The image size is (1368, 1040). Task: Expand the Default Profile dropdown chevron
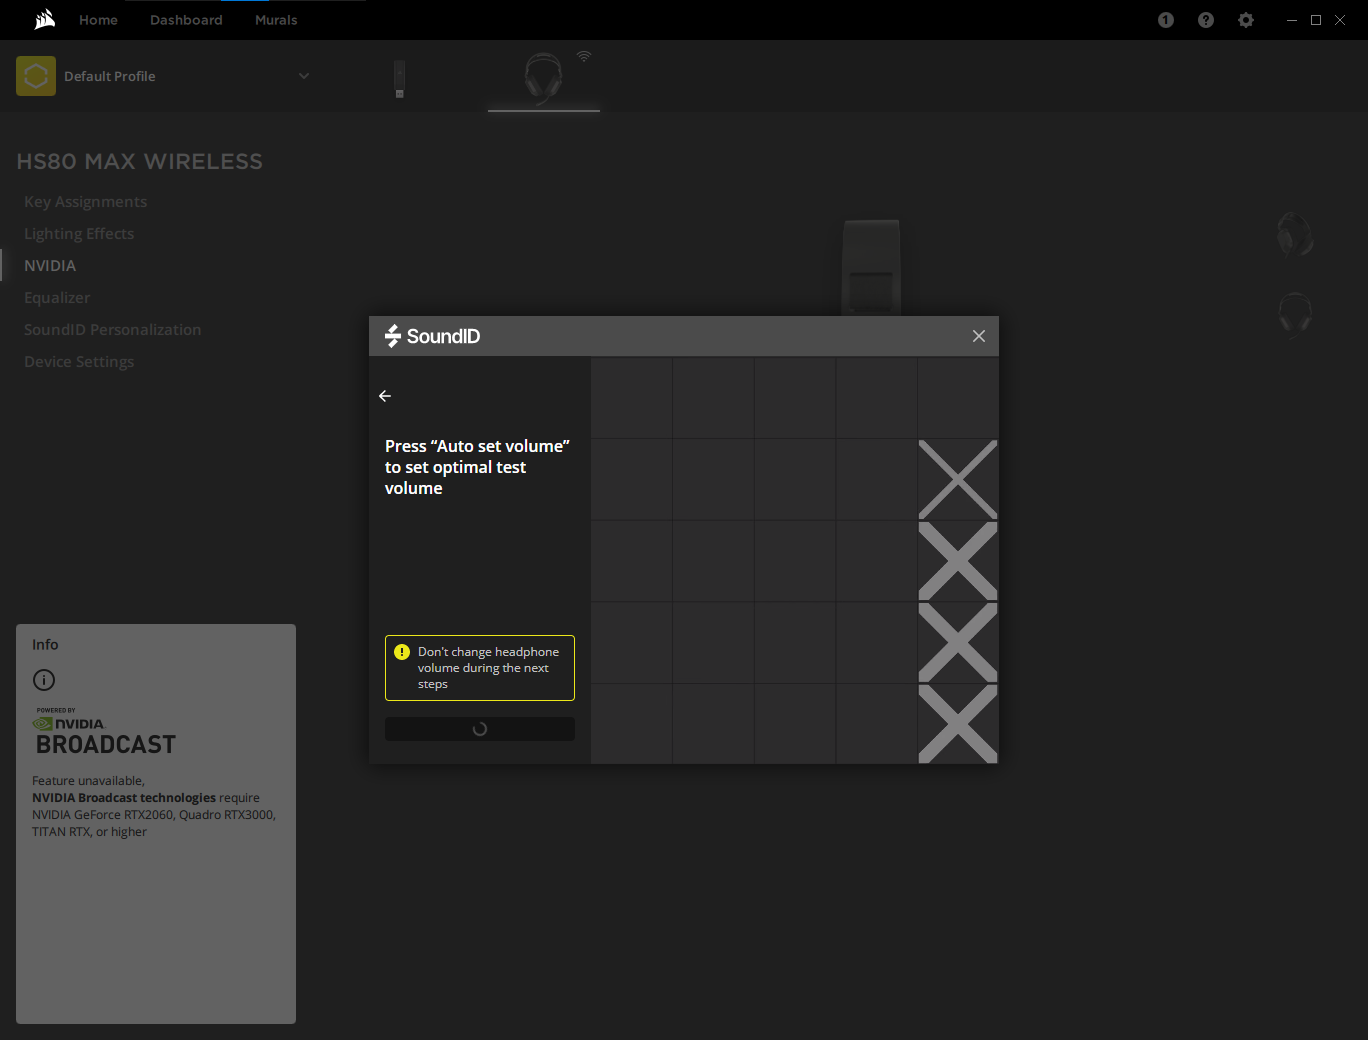pyautogui.click(x=304, y=76)
